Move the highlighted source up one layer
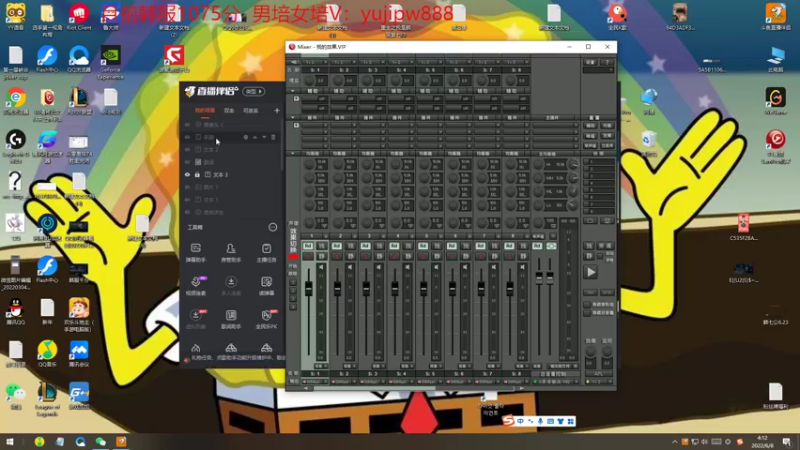Viewport: 800px width, 450px height. click(255, 137)
